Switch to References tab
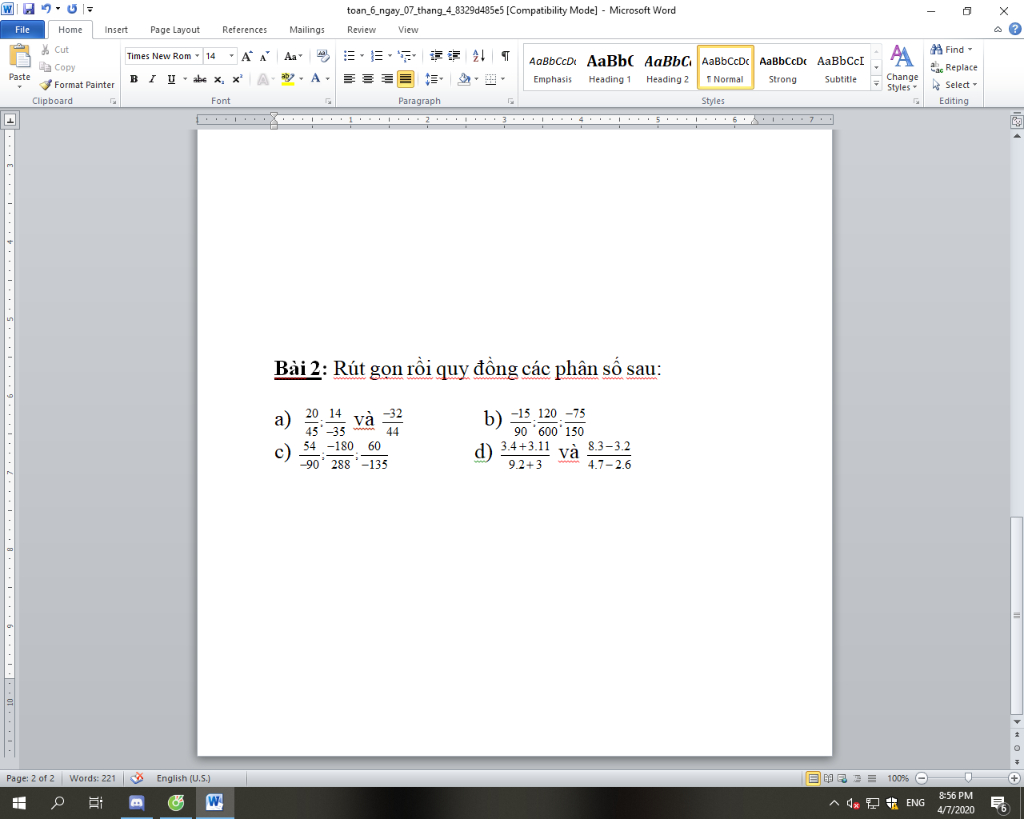Viewport: 1024px width, 819px height. click(x=244, y=29)
